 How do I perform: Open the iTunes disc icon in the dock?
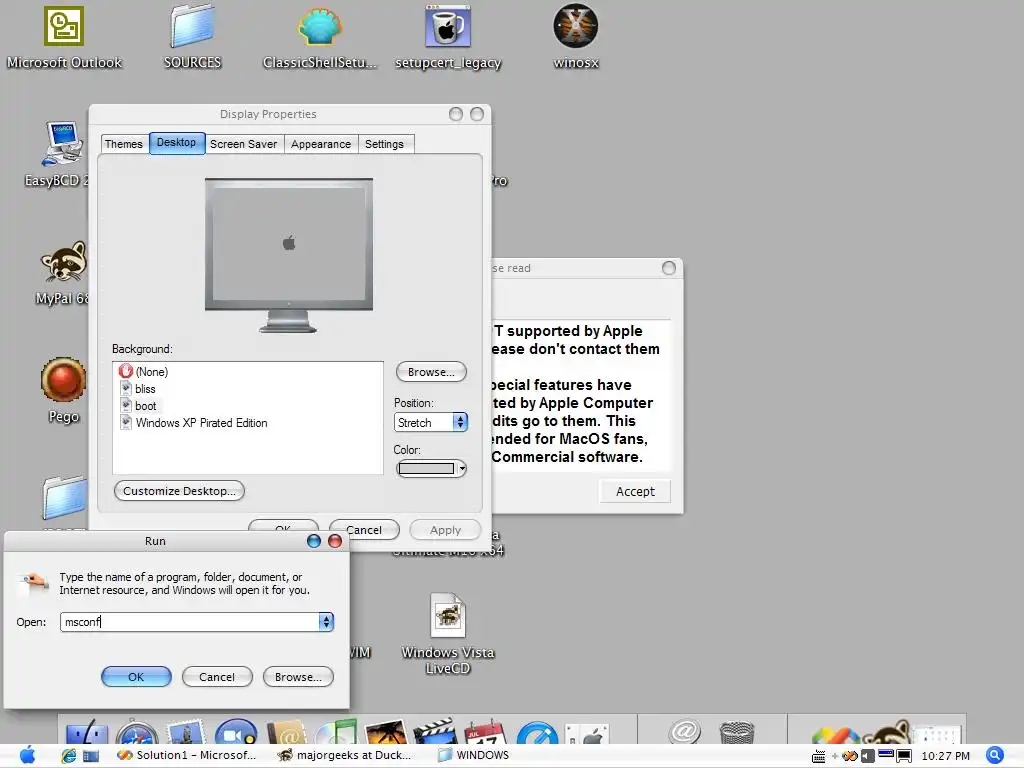click(x=336, y=733)
